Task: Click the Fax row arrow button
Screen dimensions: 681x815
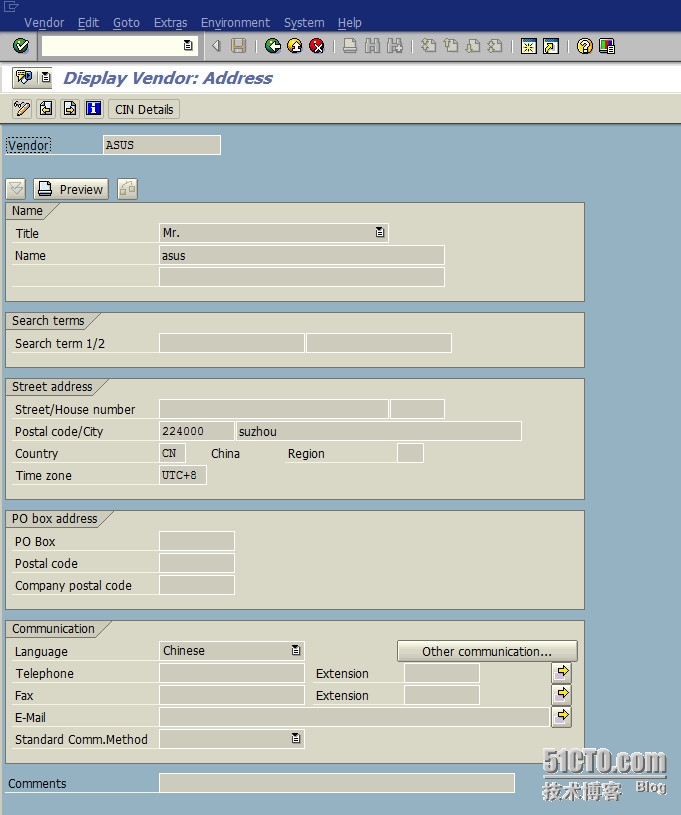Action: click(x=561, y=694)
